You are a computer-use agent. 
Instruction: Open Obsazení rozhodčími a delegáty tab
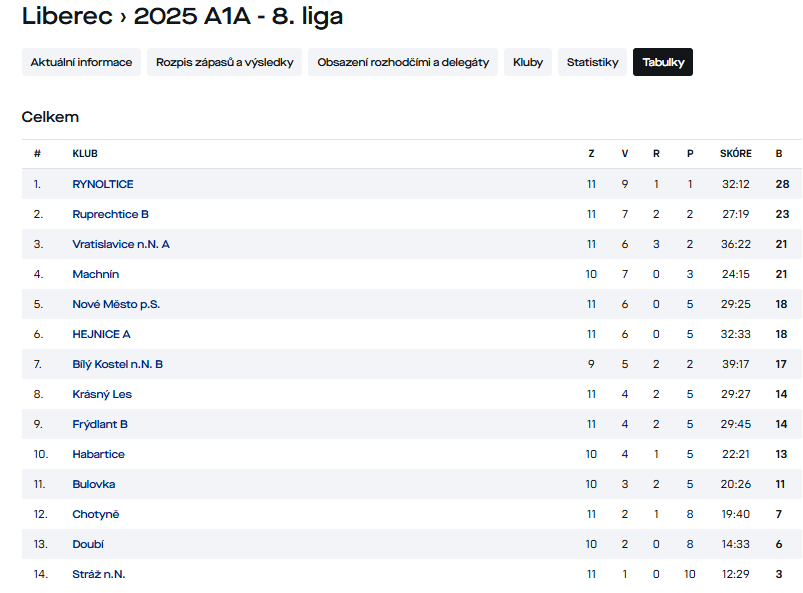403,62
